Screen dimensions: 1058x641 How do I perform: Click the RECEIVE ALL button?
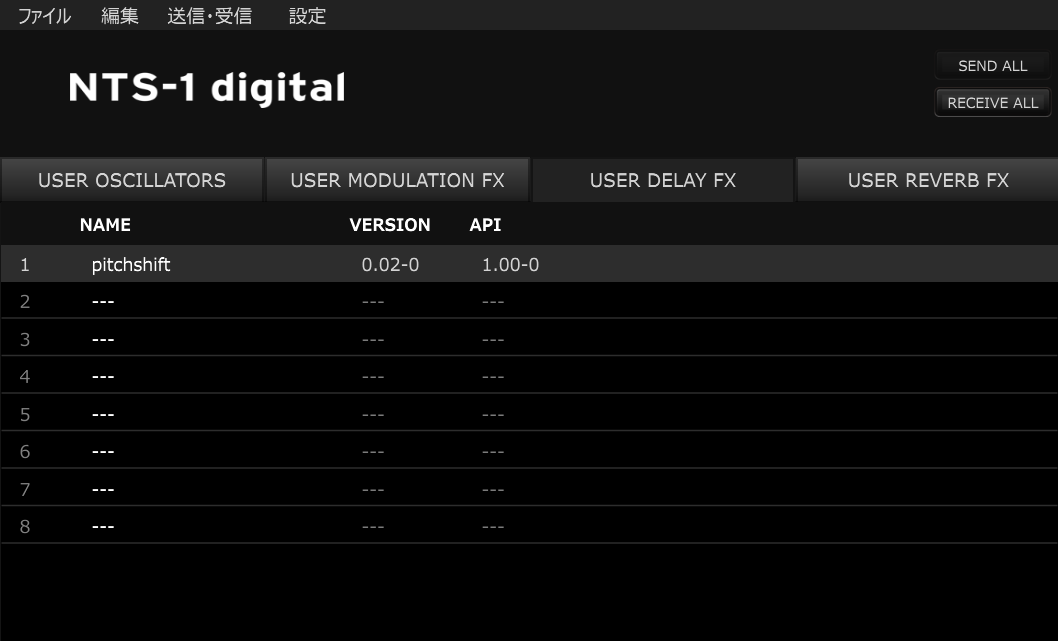tap(993, 103)
